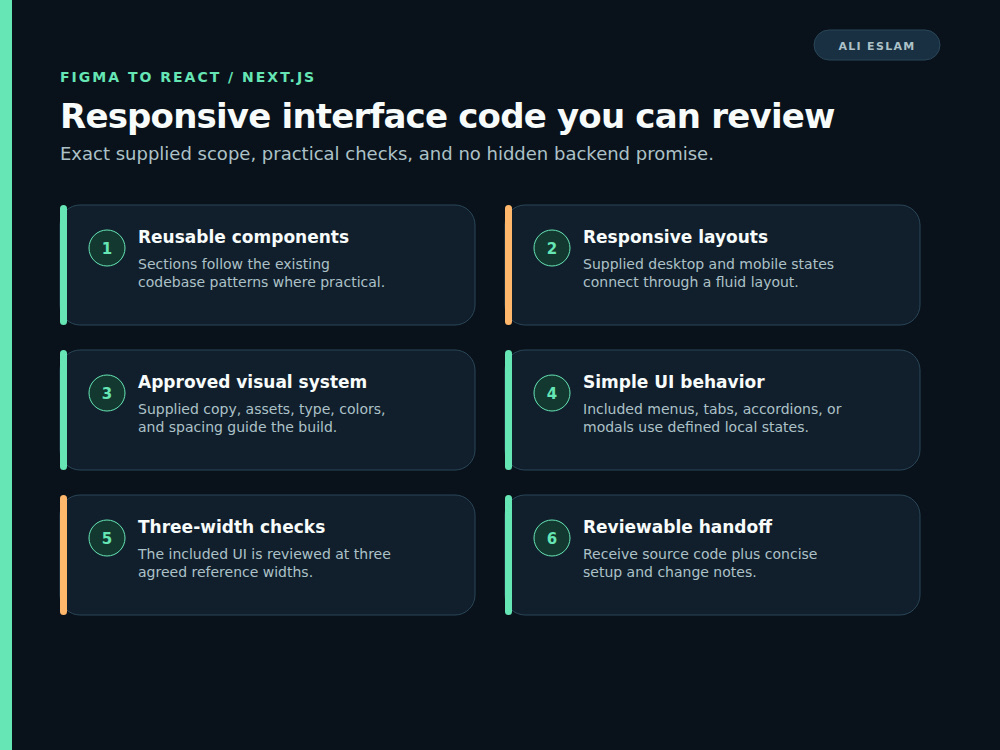Click number 3 circle badge

pos(107,393)
